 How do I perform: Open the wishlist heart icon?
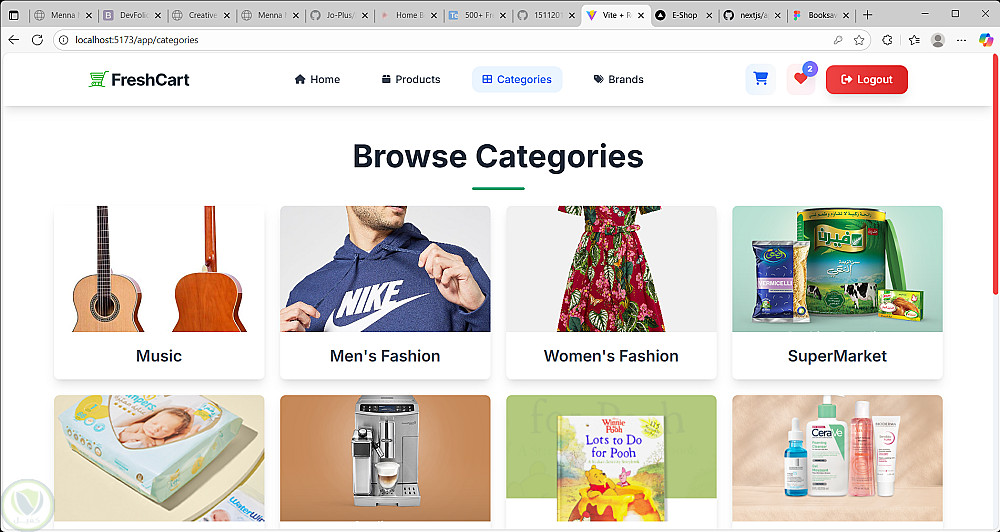pos(800,80)
